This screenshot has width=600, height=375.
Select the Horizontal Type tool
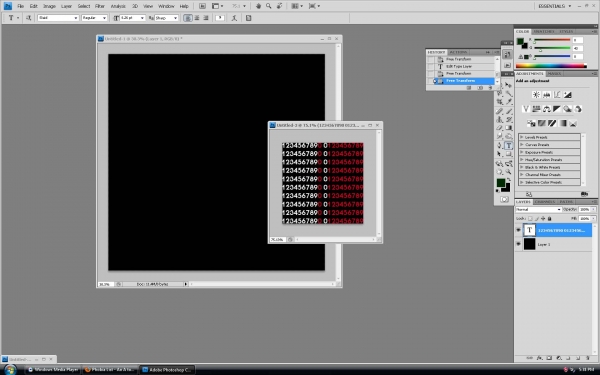coord(509,145)
